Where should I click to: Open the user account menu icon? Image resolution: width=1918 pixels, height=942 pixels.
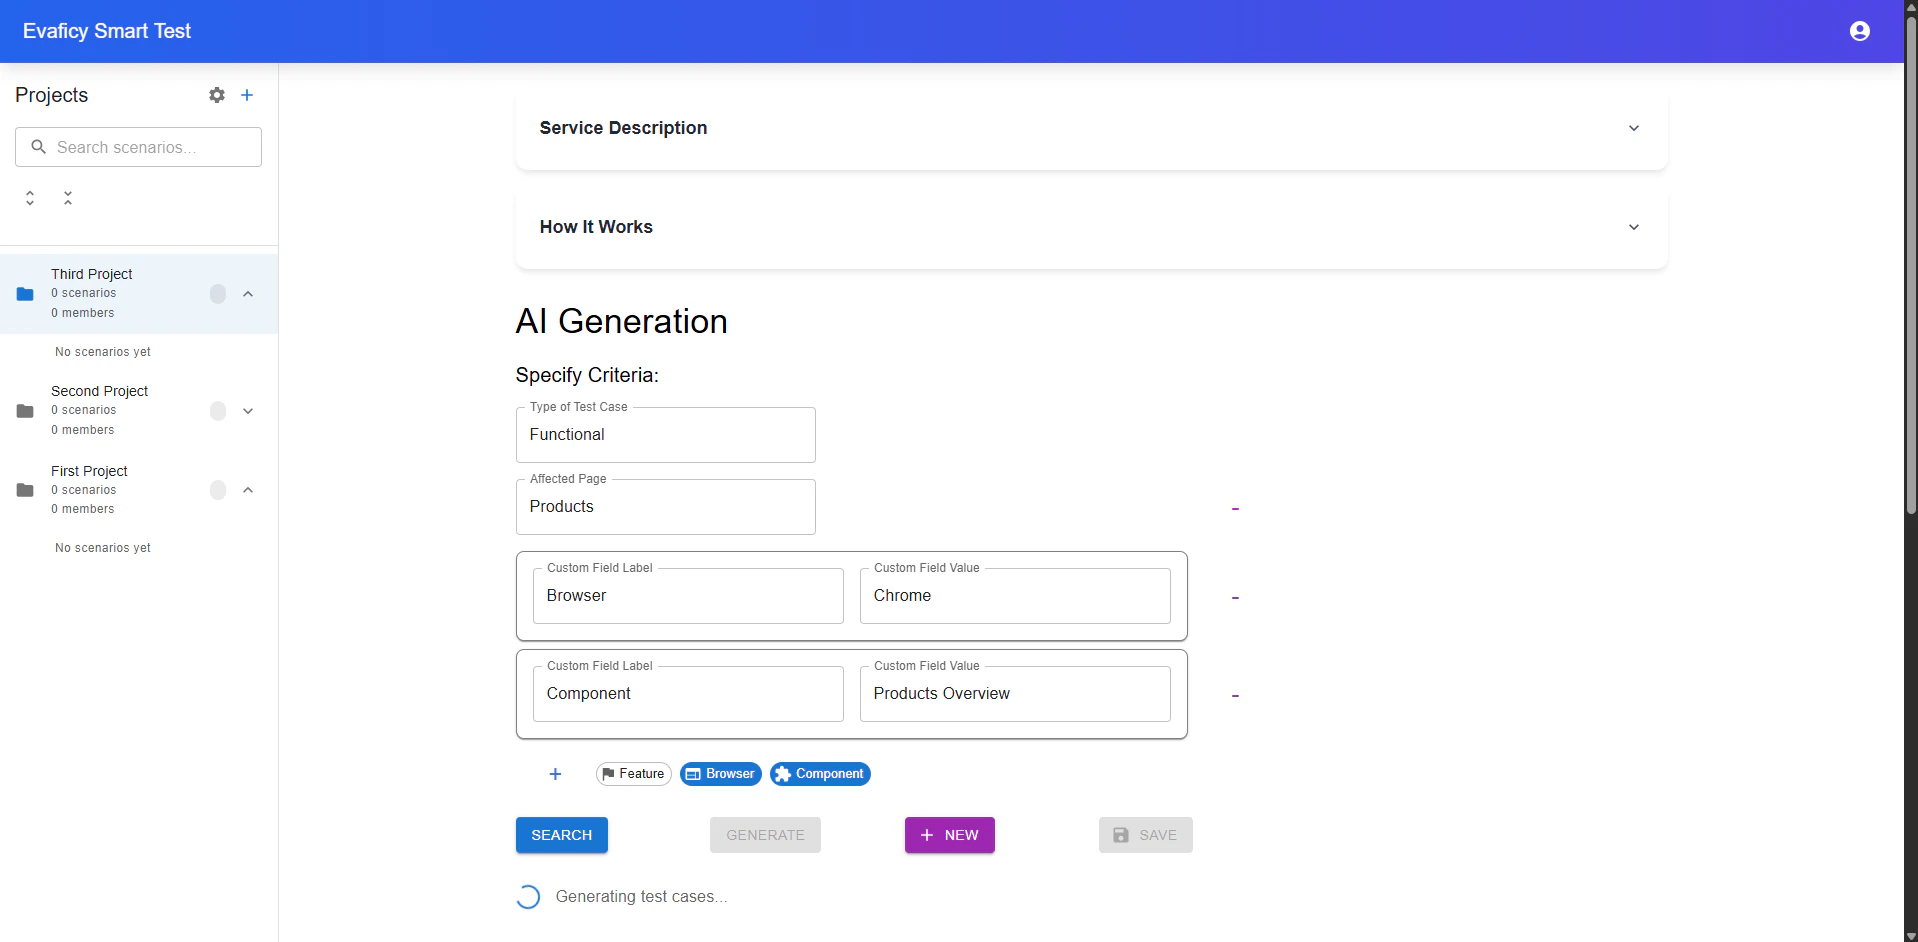tap(1859, 31)
